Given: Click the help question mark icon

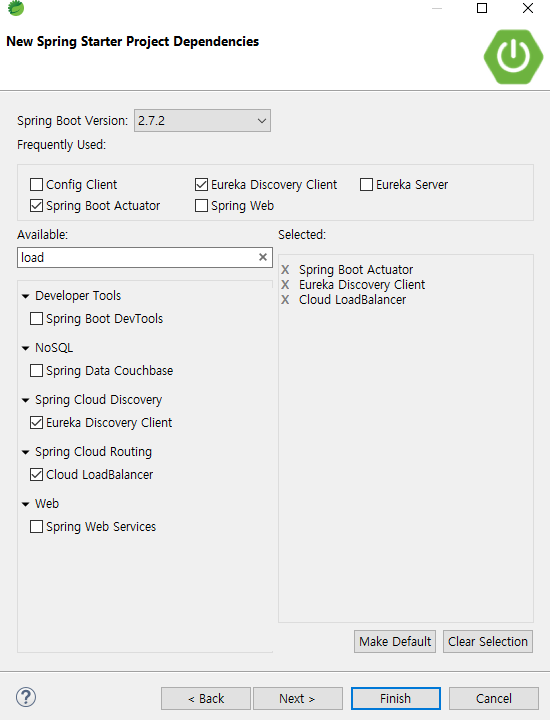Looking at the screenshot, I should point(26,697).
